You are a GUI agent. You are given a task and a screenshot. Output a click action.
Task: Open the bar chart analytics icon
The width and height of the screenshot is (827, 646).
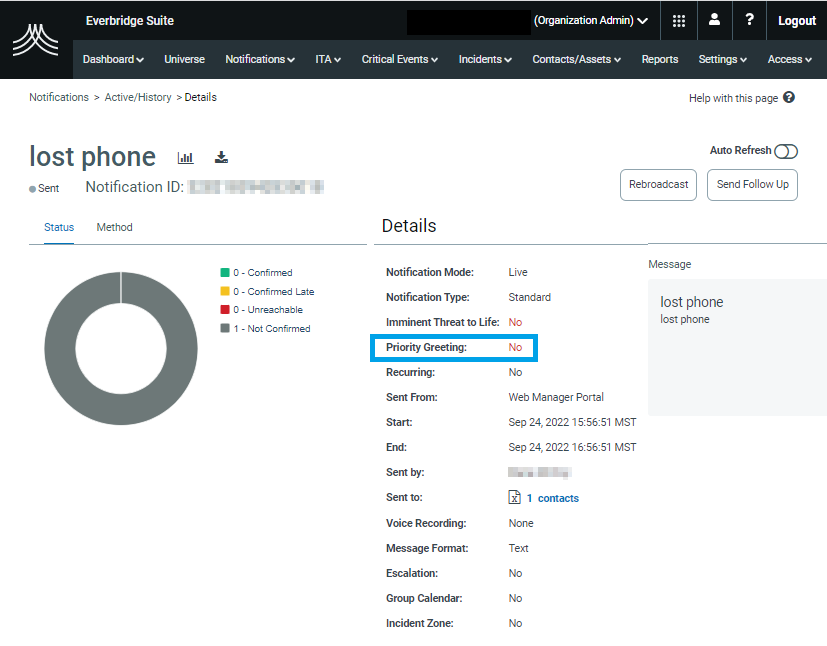pos(186,157)
